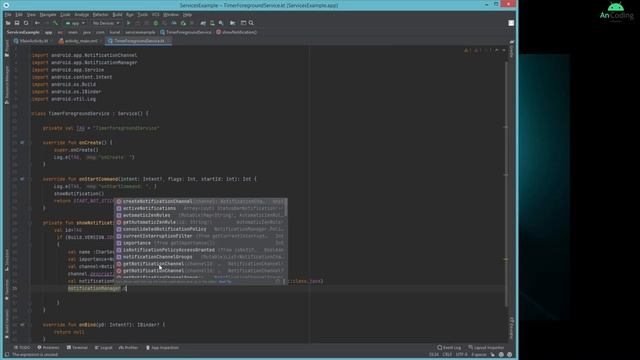Screen dimensions: 640x360
Task: Click the quick access icon in the status bar corner
Action: coord(7,355)
